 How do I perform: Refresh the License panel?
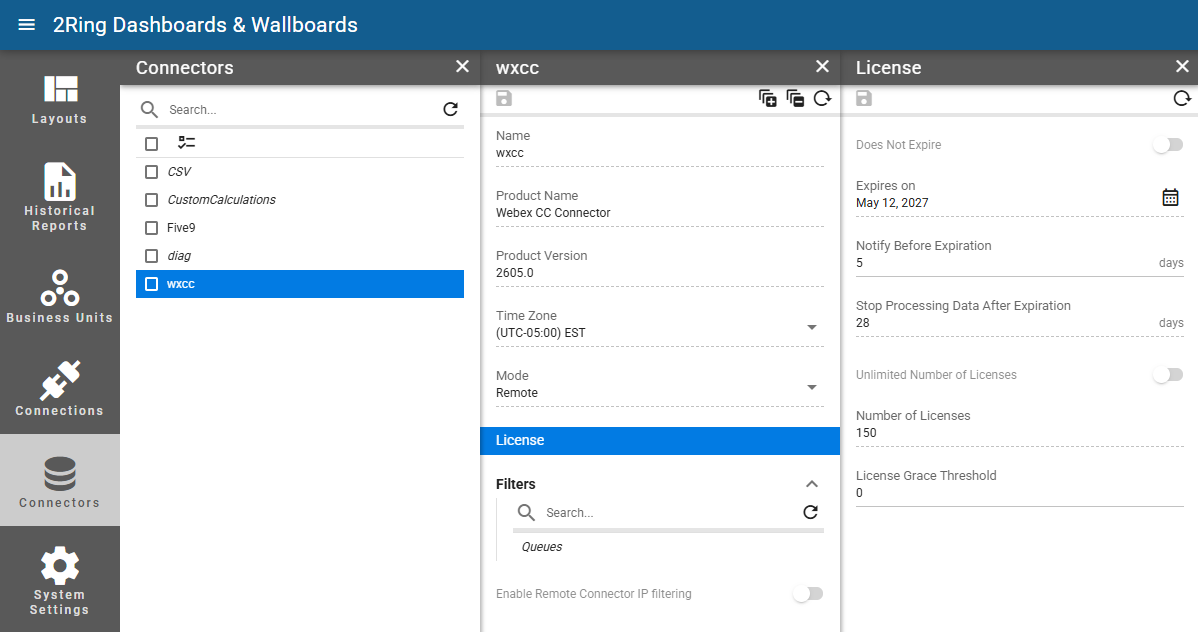[1182, 98]
